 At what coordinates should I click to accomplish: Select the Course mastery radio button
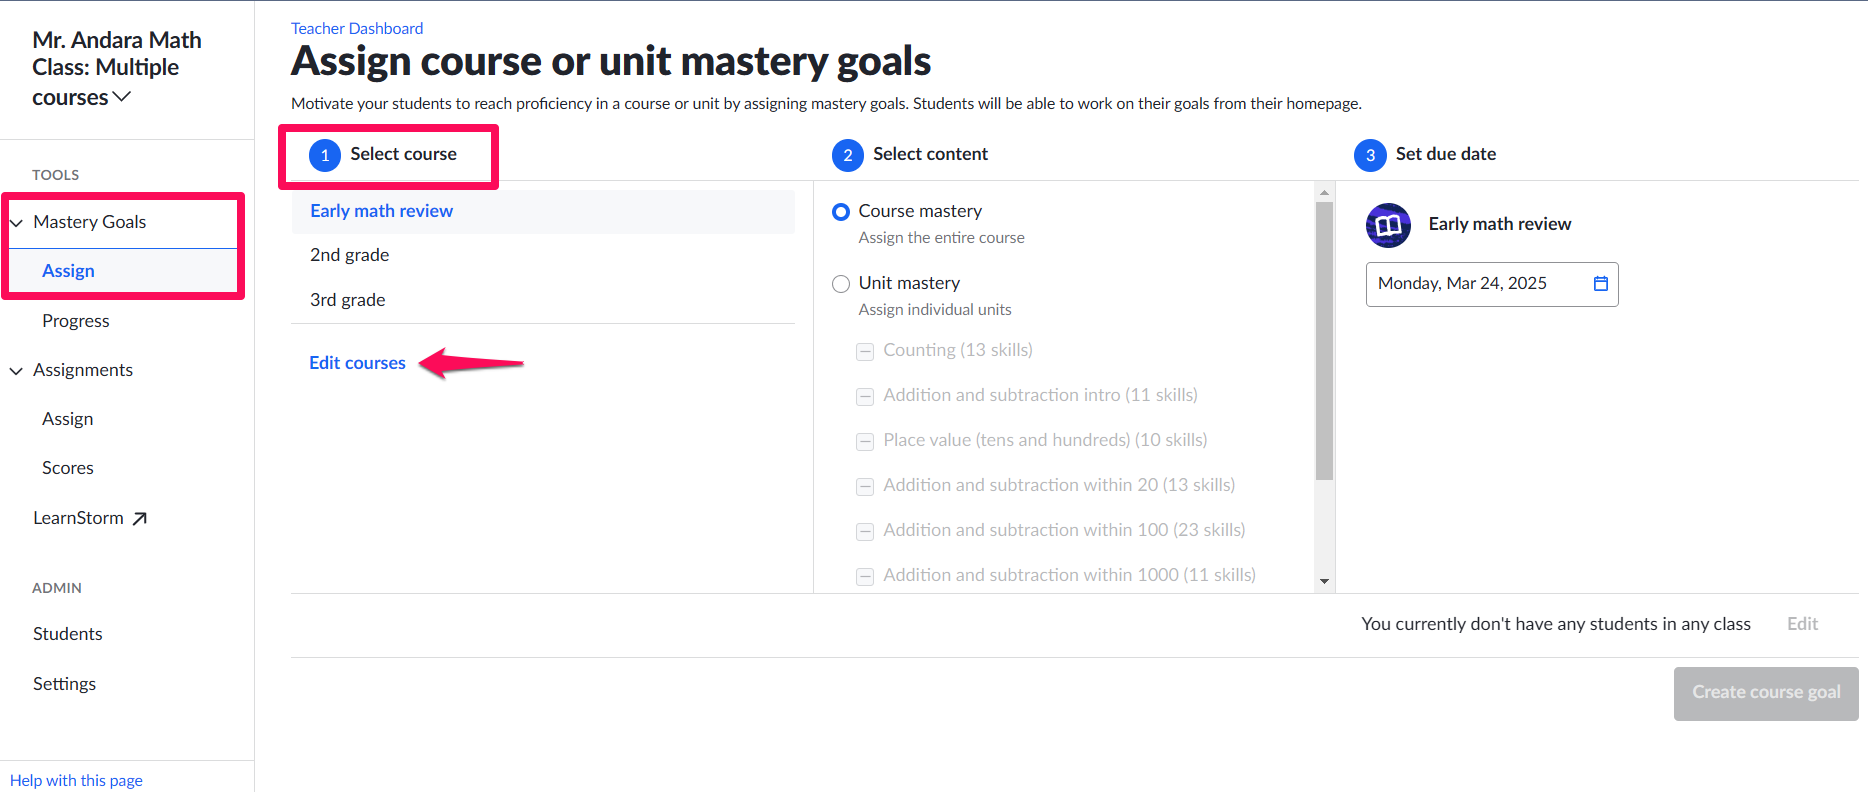841,212
